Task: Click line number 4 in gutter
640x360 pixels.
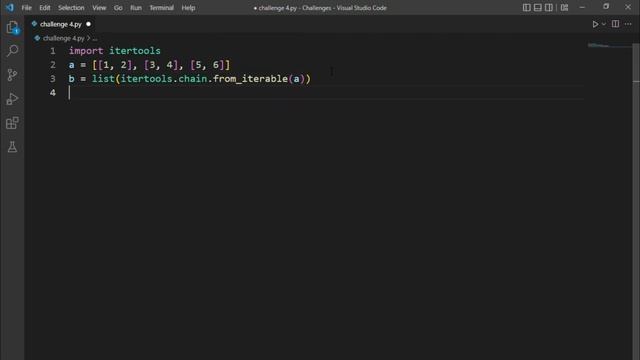Action: pos(53,93)
